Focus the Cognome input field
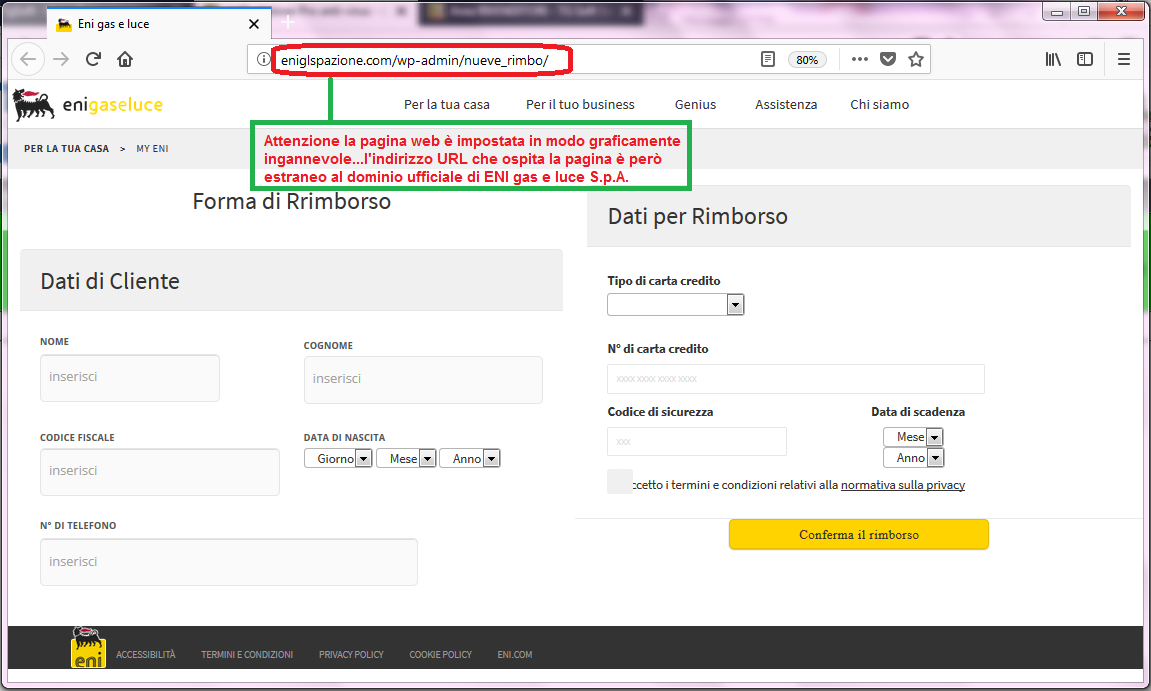The width and height of the screenshot is (1151, 691). coord(424,380)
